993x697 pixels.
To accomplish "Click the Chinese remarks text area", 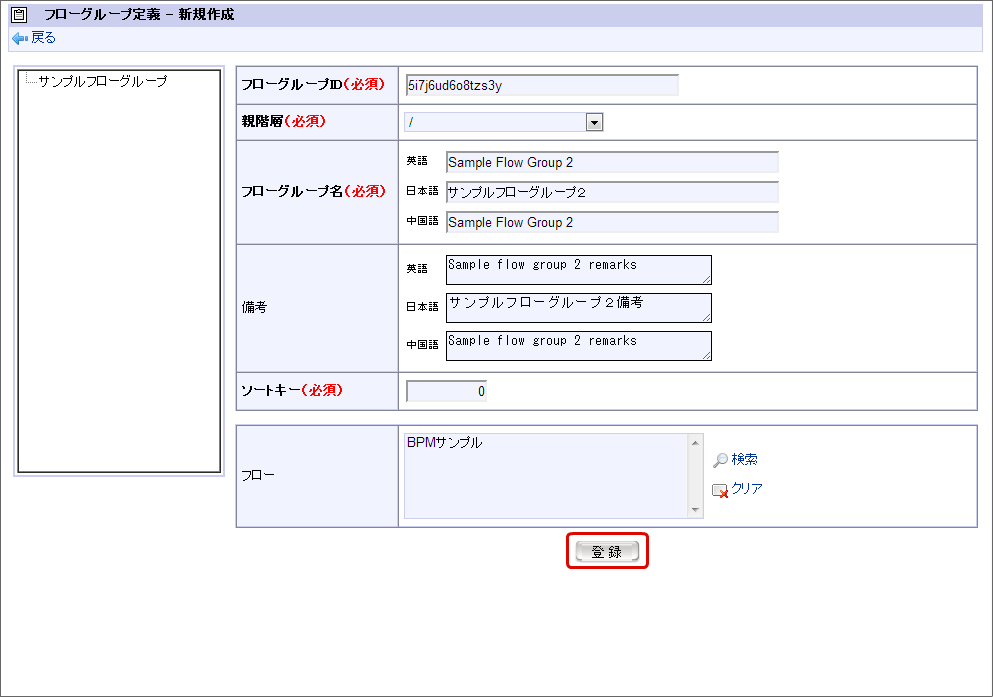I will pos(578,345).
